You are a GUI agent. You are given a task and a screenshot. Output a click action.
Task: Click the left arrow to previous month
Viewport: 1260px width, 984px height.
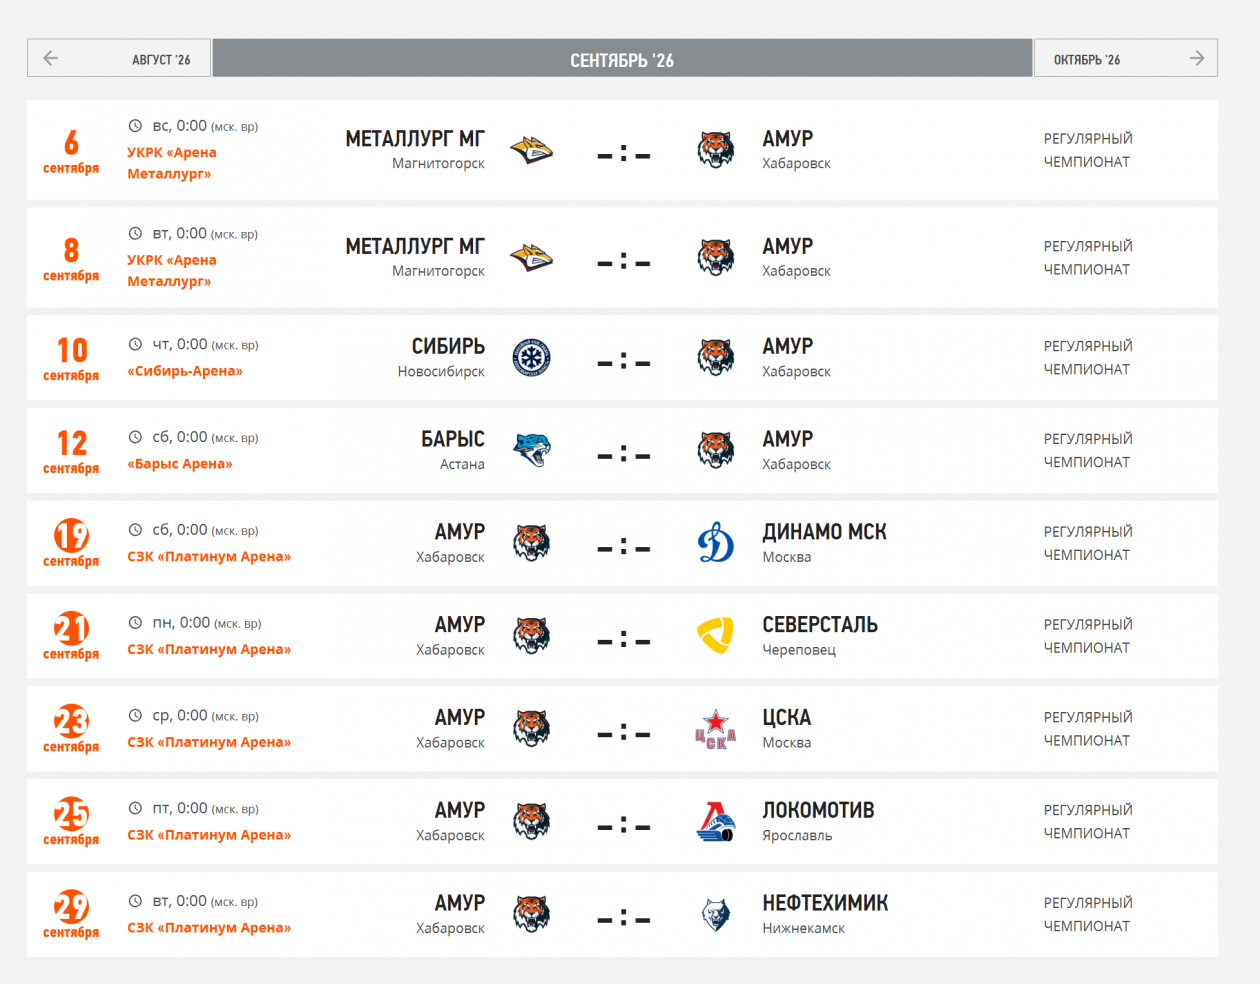51,58
